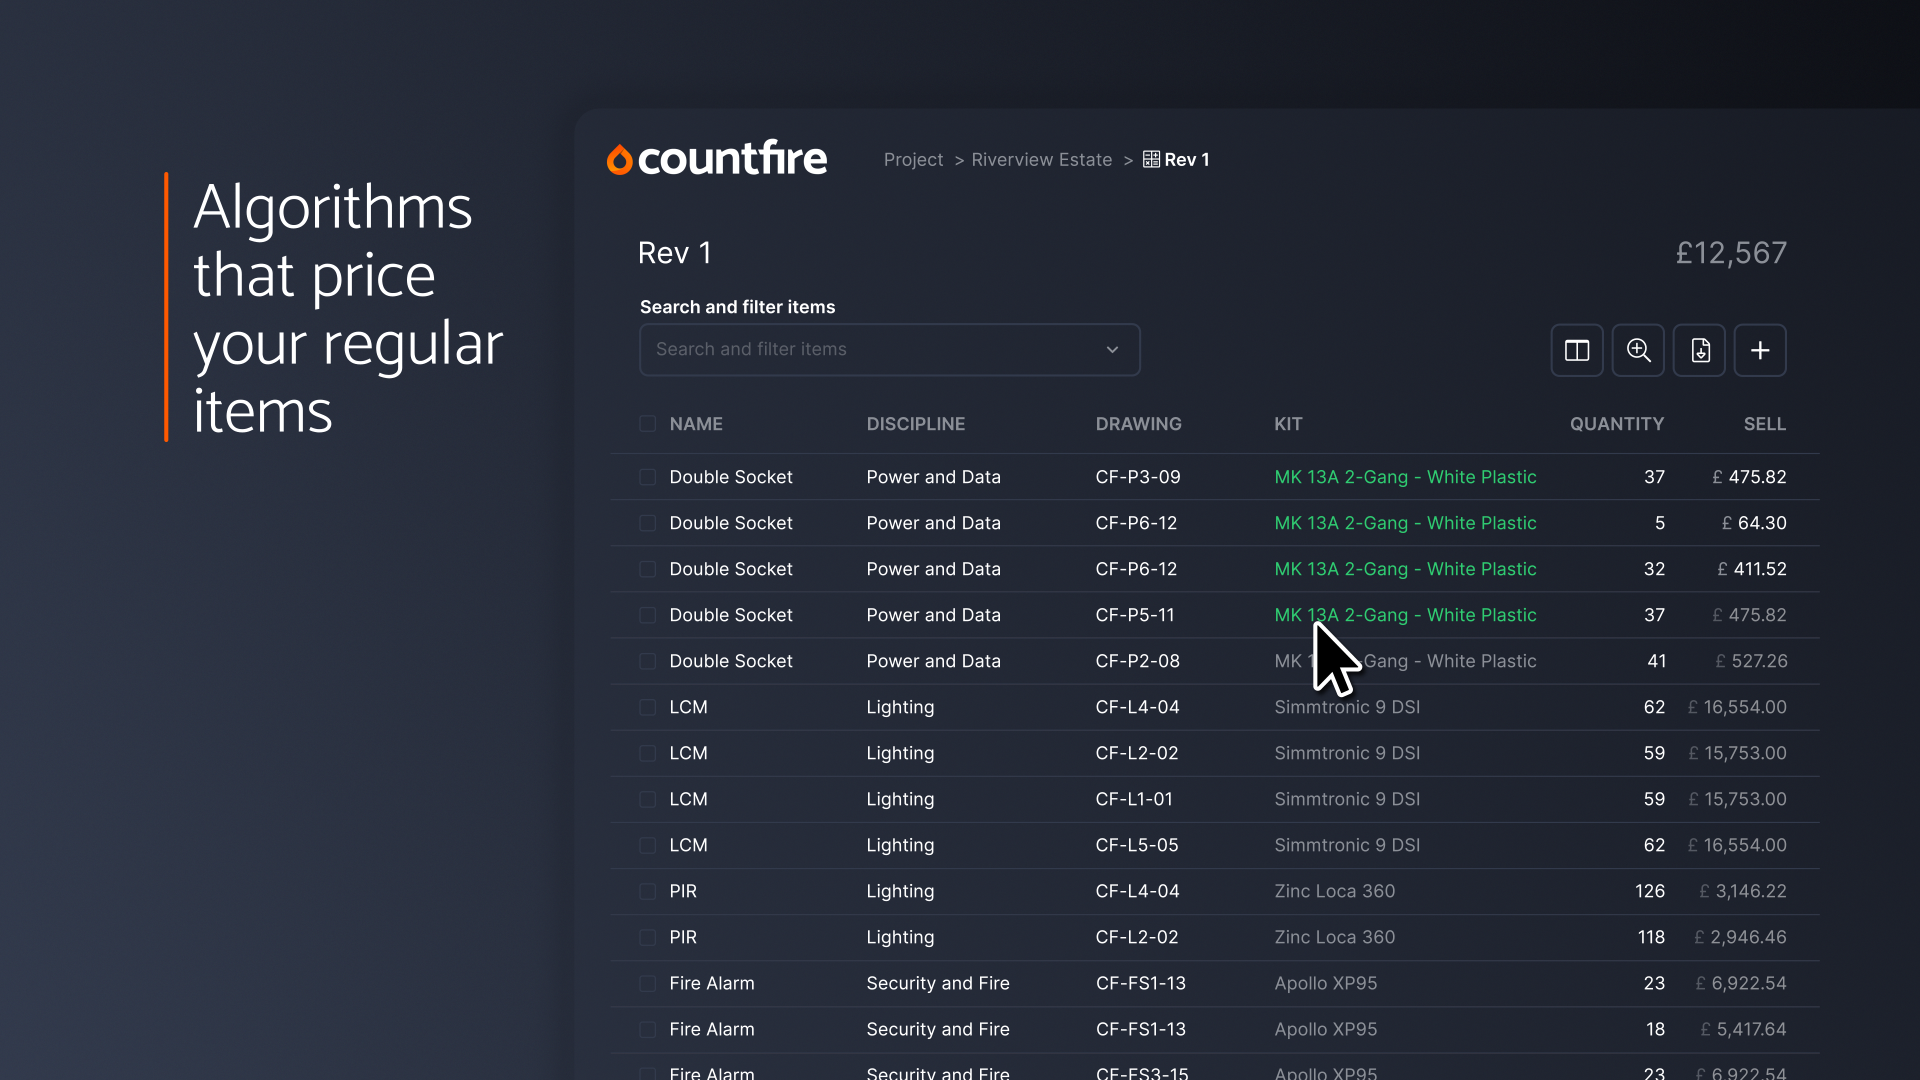Click the Simmtronic 9 DSI kit for CF-L2-02

click(1346, 753)
